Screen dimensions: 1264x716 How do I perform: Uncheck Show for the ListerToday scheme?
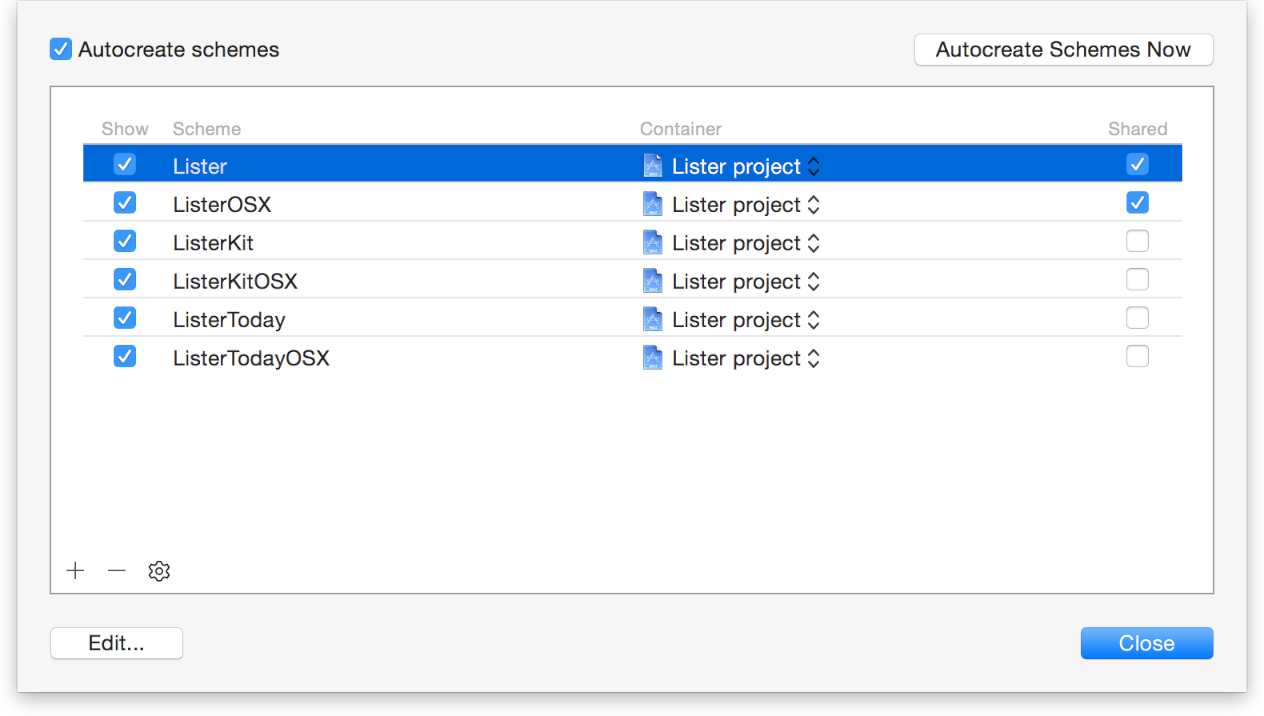click(125, 318)
